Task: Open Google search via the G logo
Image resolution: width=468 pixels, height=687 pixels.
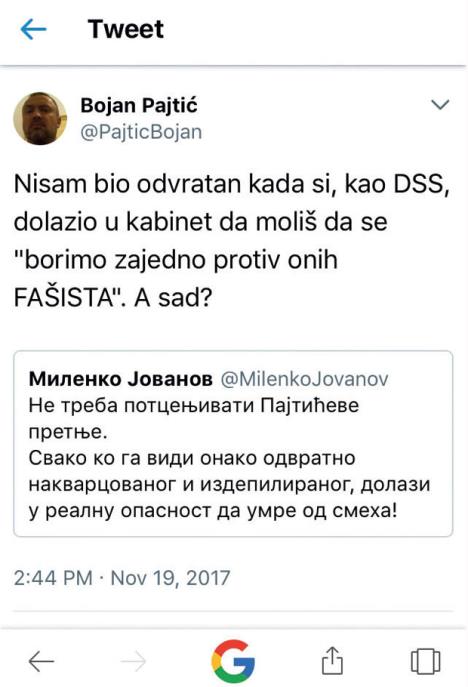Action: 233,661
